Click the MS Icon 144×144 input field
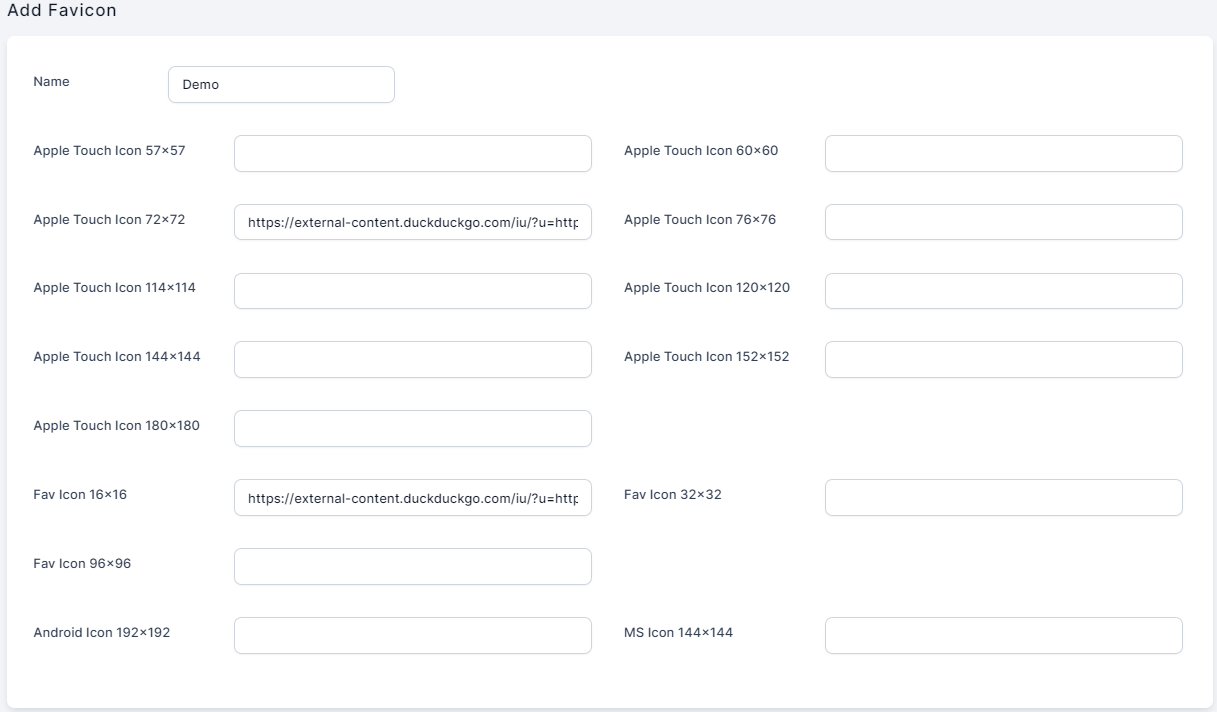1217x712 pixels. point(1003,635)
